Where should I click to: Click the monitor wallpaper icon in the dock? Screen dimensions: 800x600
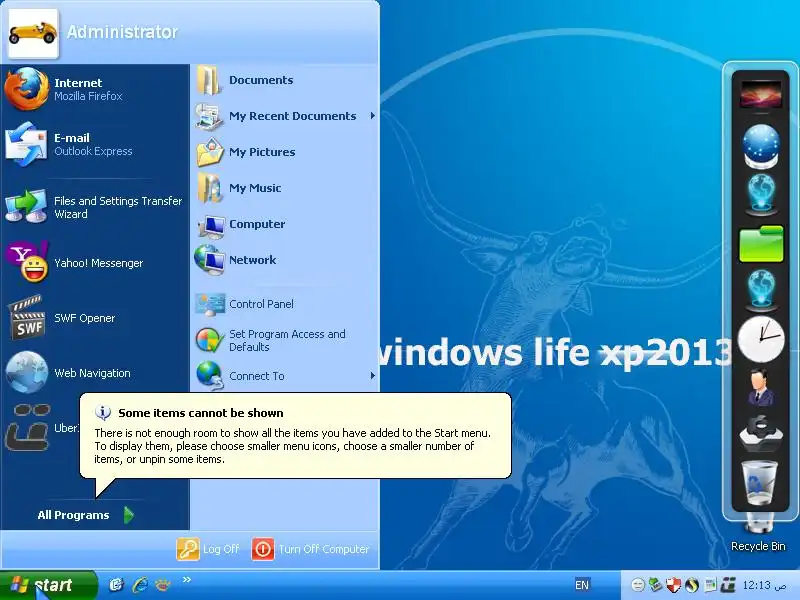tap(761, 95)
